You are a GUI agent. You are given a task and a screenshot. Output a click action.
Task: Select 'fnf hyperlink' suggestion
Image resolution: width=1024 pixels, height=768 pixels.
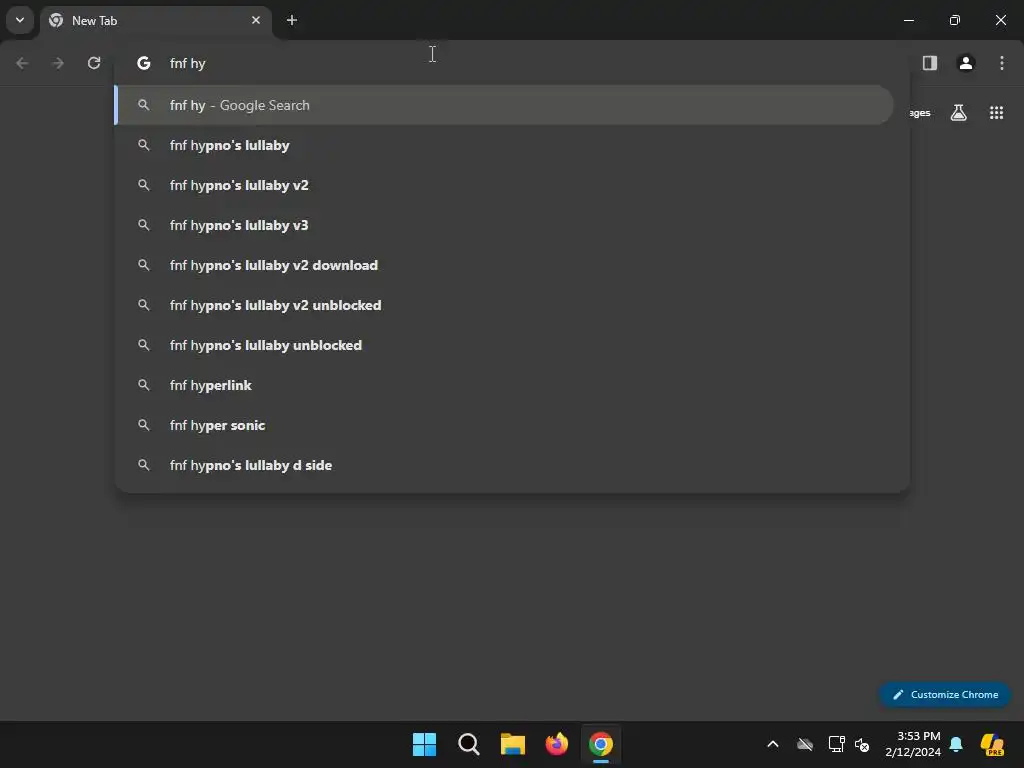(504, 385)
